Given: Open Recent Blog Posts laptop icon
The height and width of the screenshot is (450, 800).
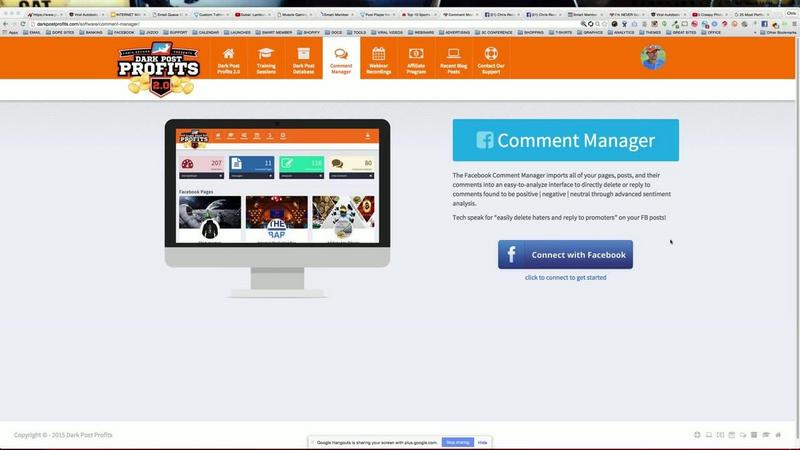Looking at the screenshot, I should pos(454,53).
